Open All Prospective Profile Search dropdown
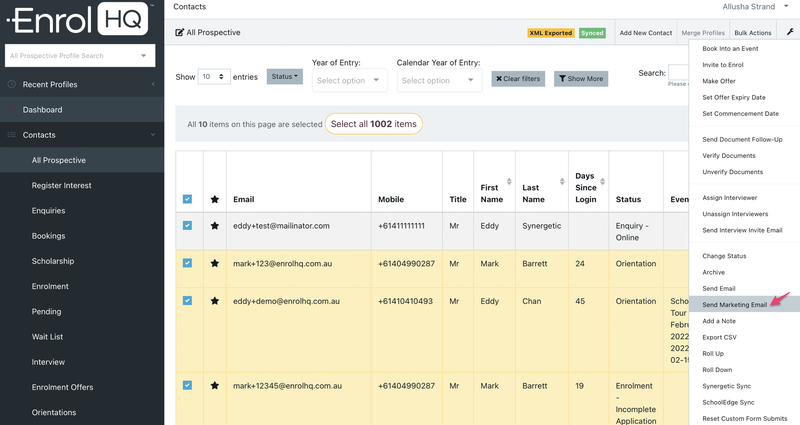Screen dimensions: 800x425 point(79,55)
